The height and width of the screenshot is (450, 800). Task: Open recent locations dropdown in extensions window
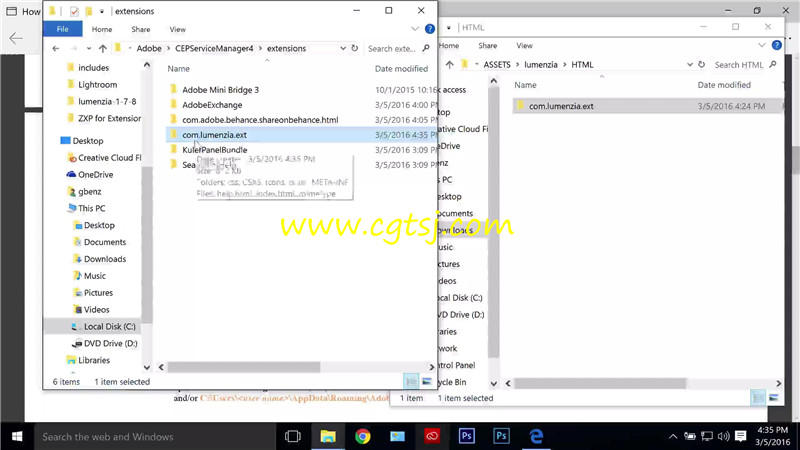point(89,48)
